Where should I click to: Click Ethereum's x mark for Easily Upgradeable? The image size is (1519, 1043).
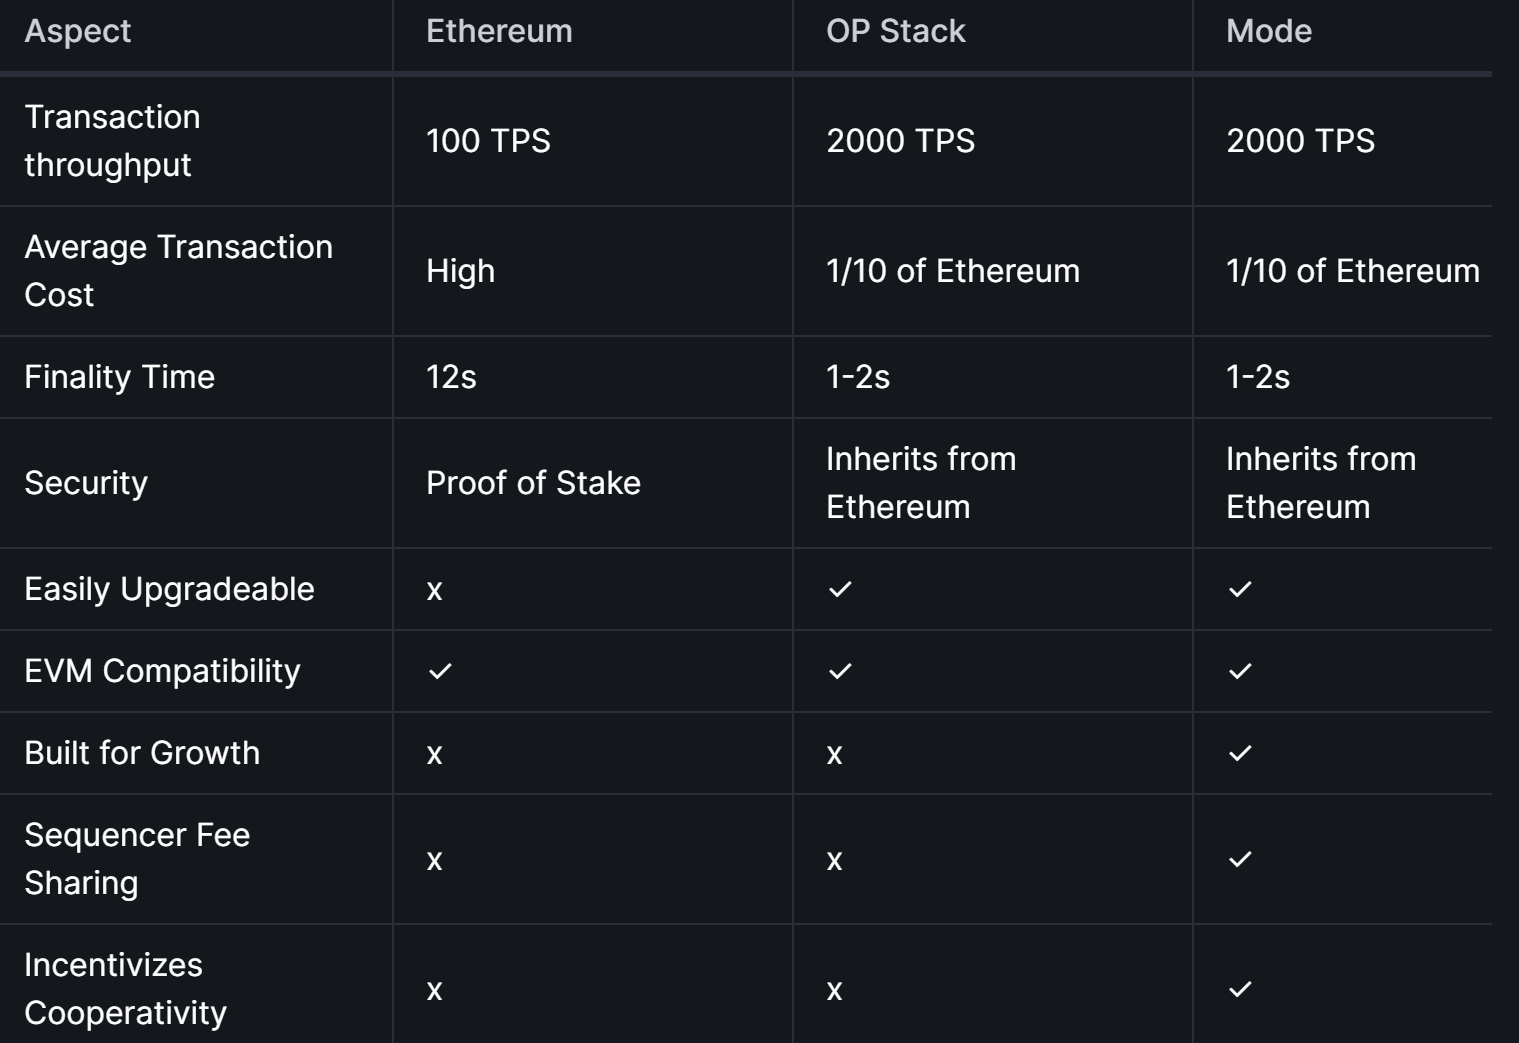(434, 590)
